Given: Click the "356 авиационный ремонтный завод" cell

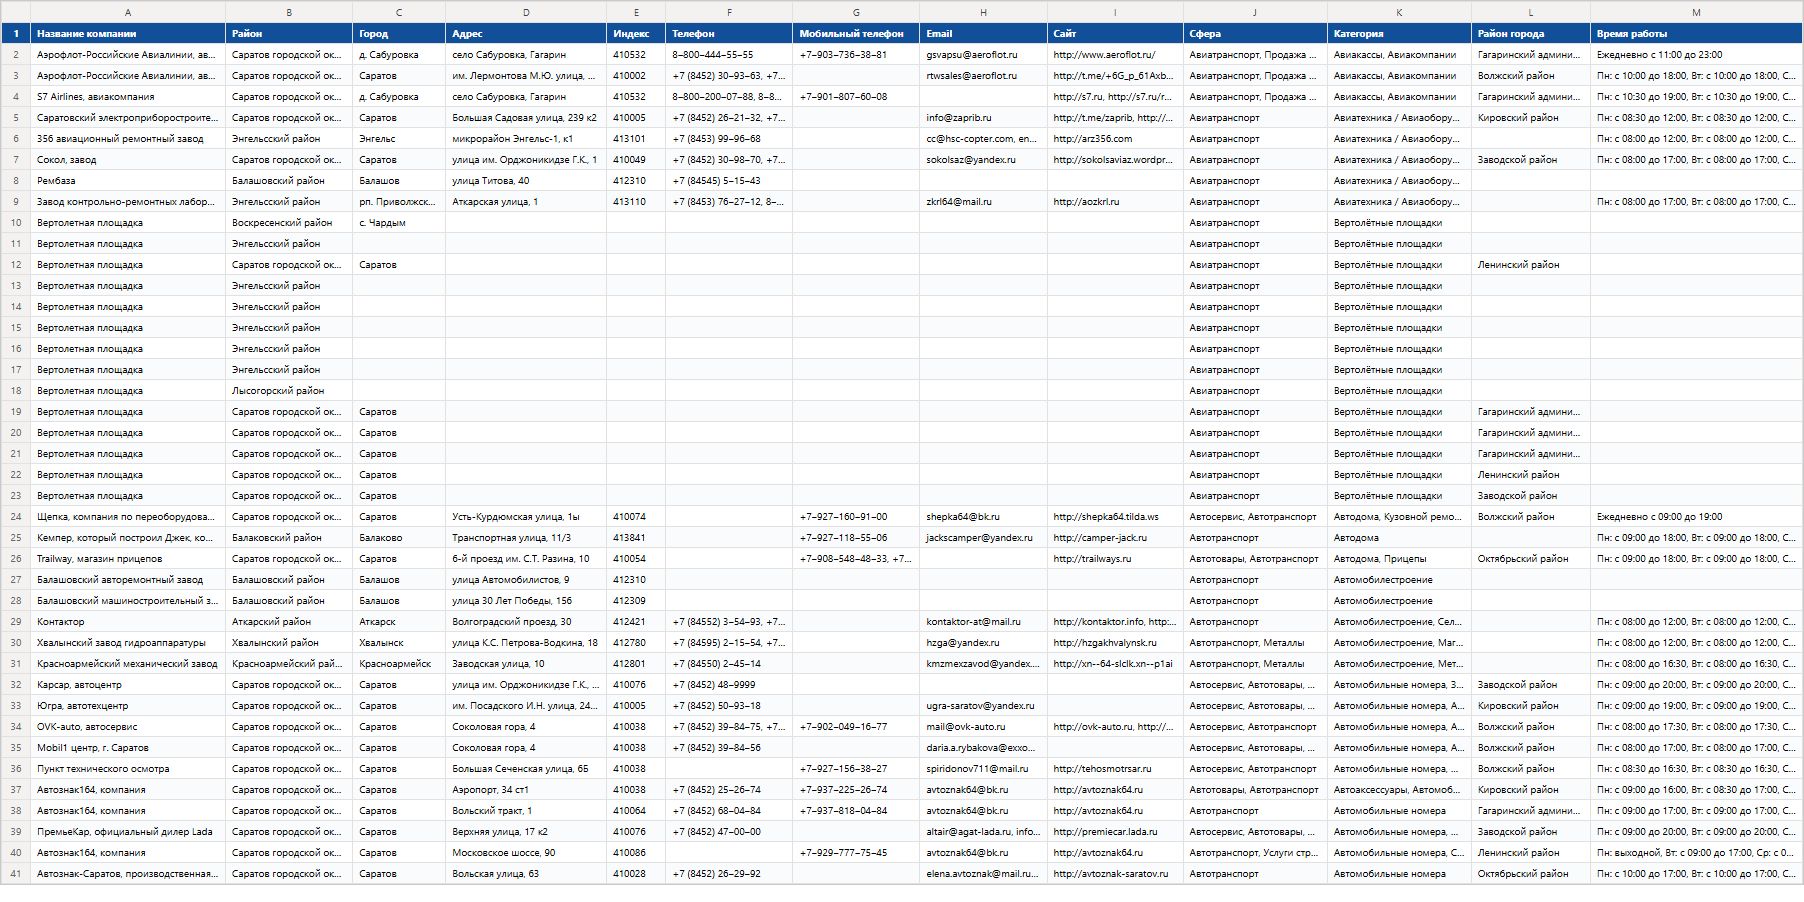Looking at the screenshot, I should click(x=128, y=139).
